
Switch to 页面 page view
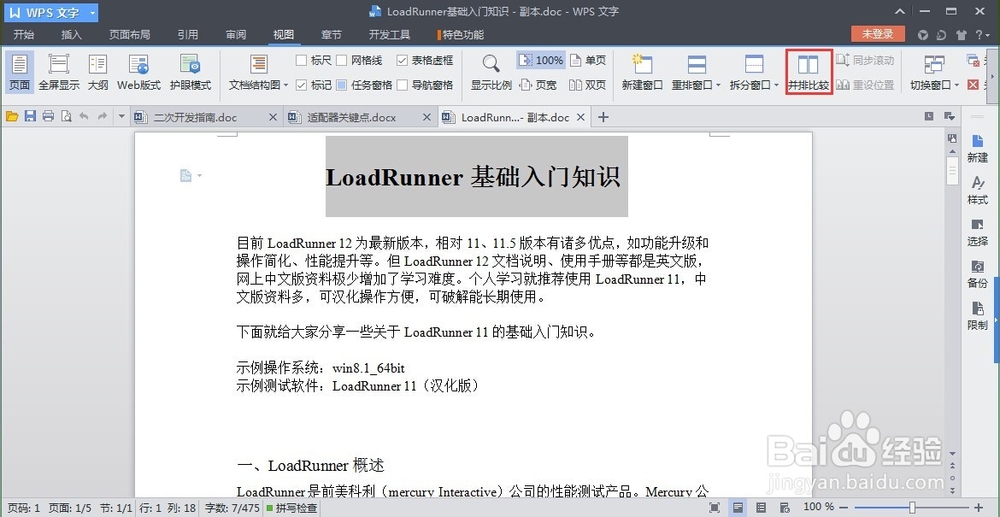(20, 72)
